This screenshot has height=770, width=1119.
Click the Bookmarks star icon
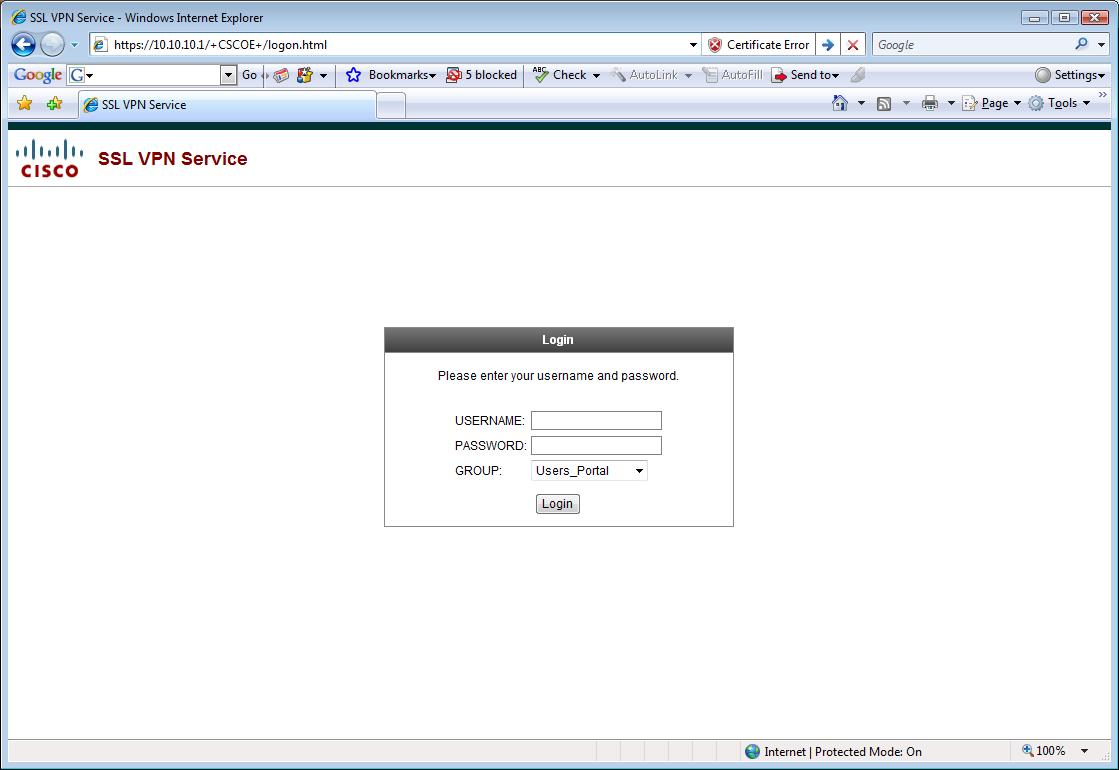click(x=353, y=74)
